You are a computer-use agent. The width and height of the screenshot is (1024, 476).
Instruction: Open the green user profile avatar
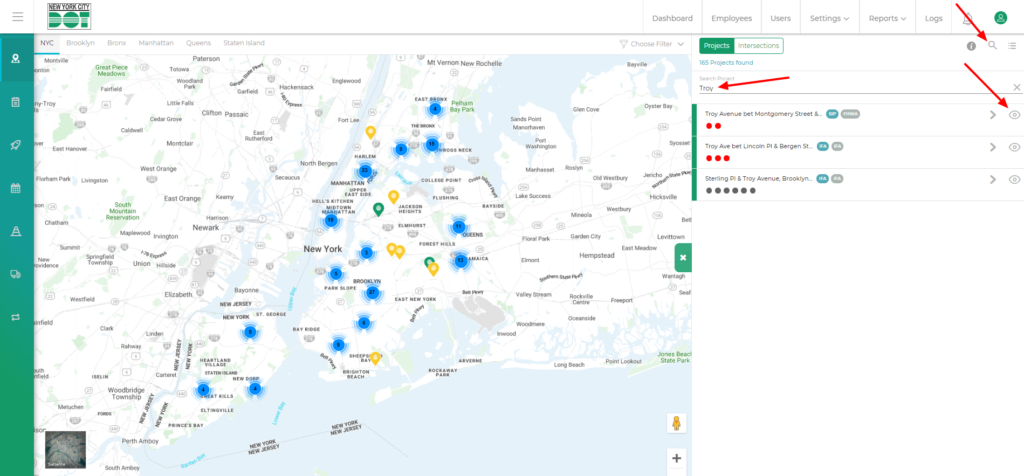[1000, 18]
